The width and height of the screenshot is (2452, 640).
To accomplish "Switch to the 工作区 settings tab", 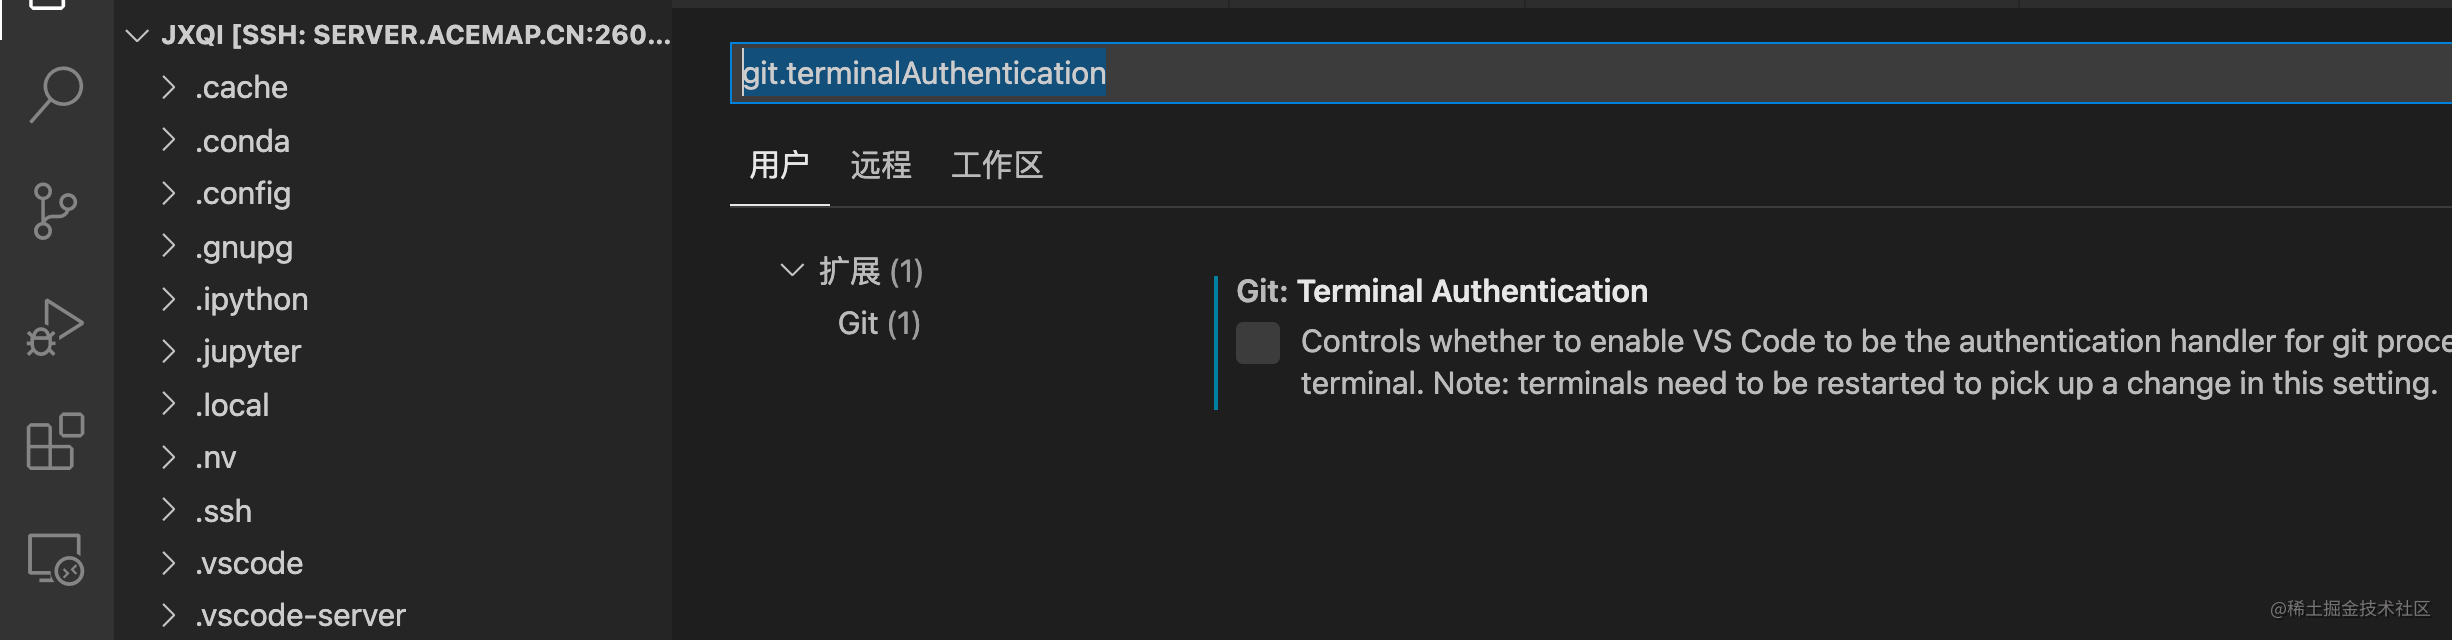I will point(996,165).
